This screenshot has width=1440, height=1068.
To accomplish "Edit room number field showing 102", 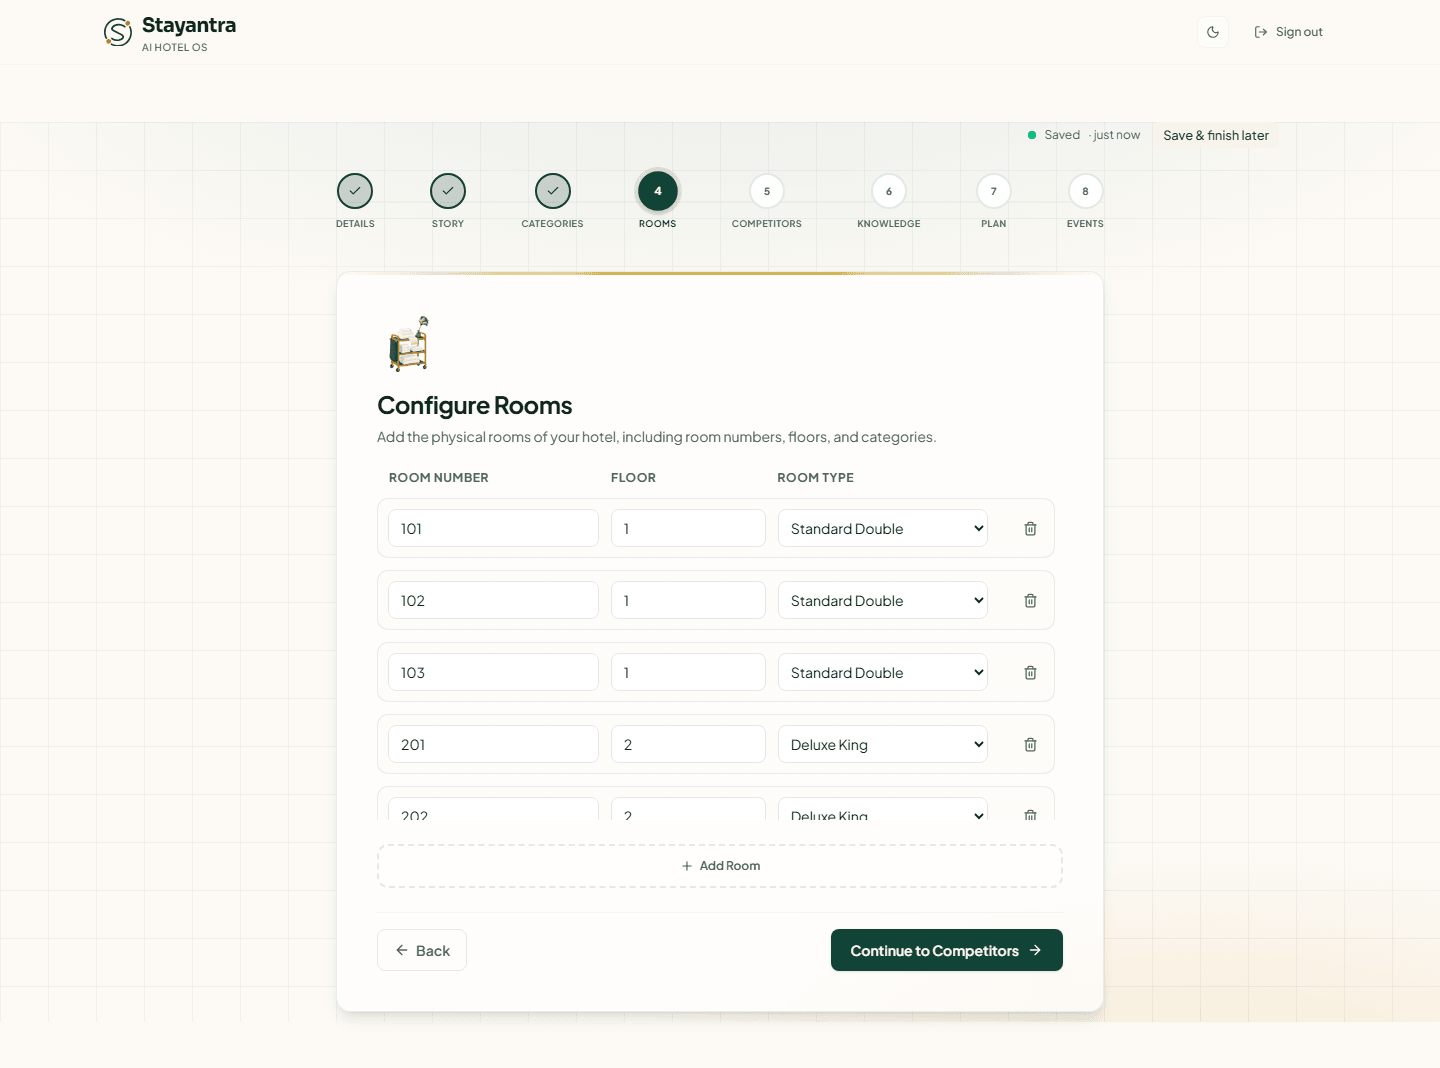I will pyautogui.click(x=493, y=600).
